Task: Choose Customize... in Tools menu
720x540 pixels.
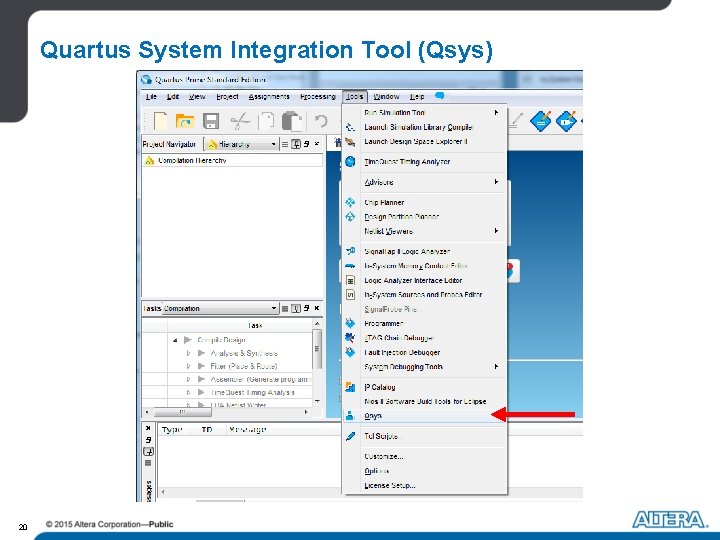Action: pos(425,456)
